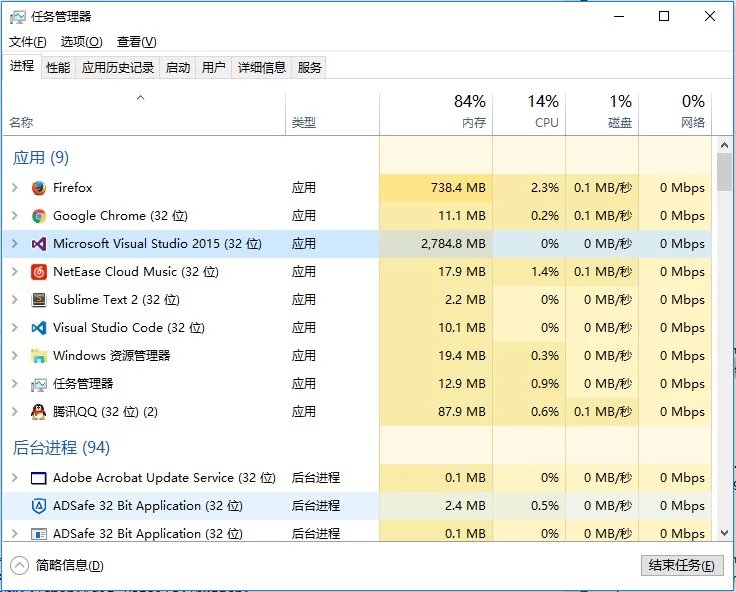Click the scrollbar up arrow
Image resolution: width=736 pixels, height=592 pixels.
(724, 146)
